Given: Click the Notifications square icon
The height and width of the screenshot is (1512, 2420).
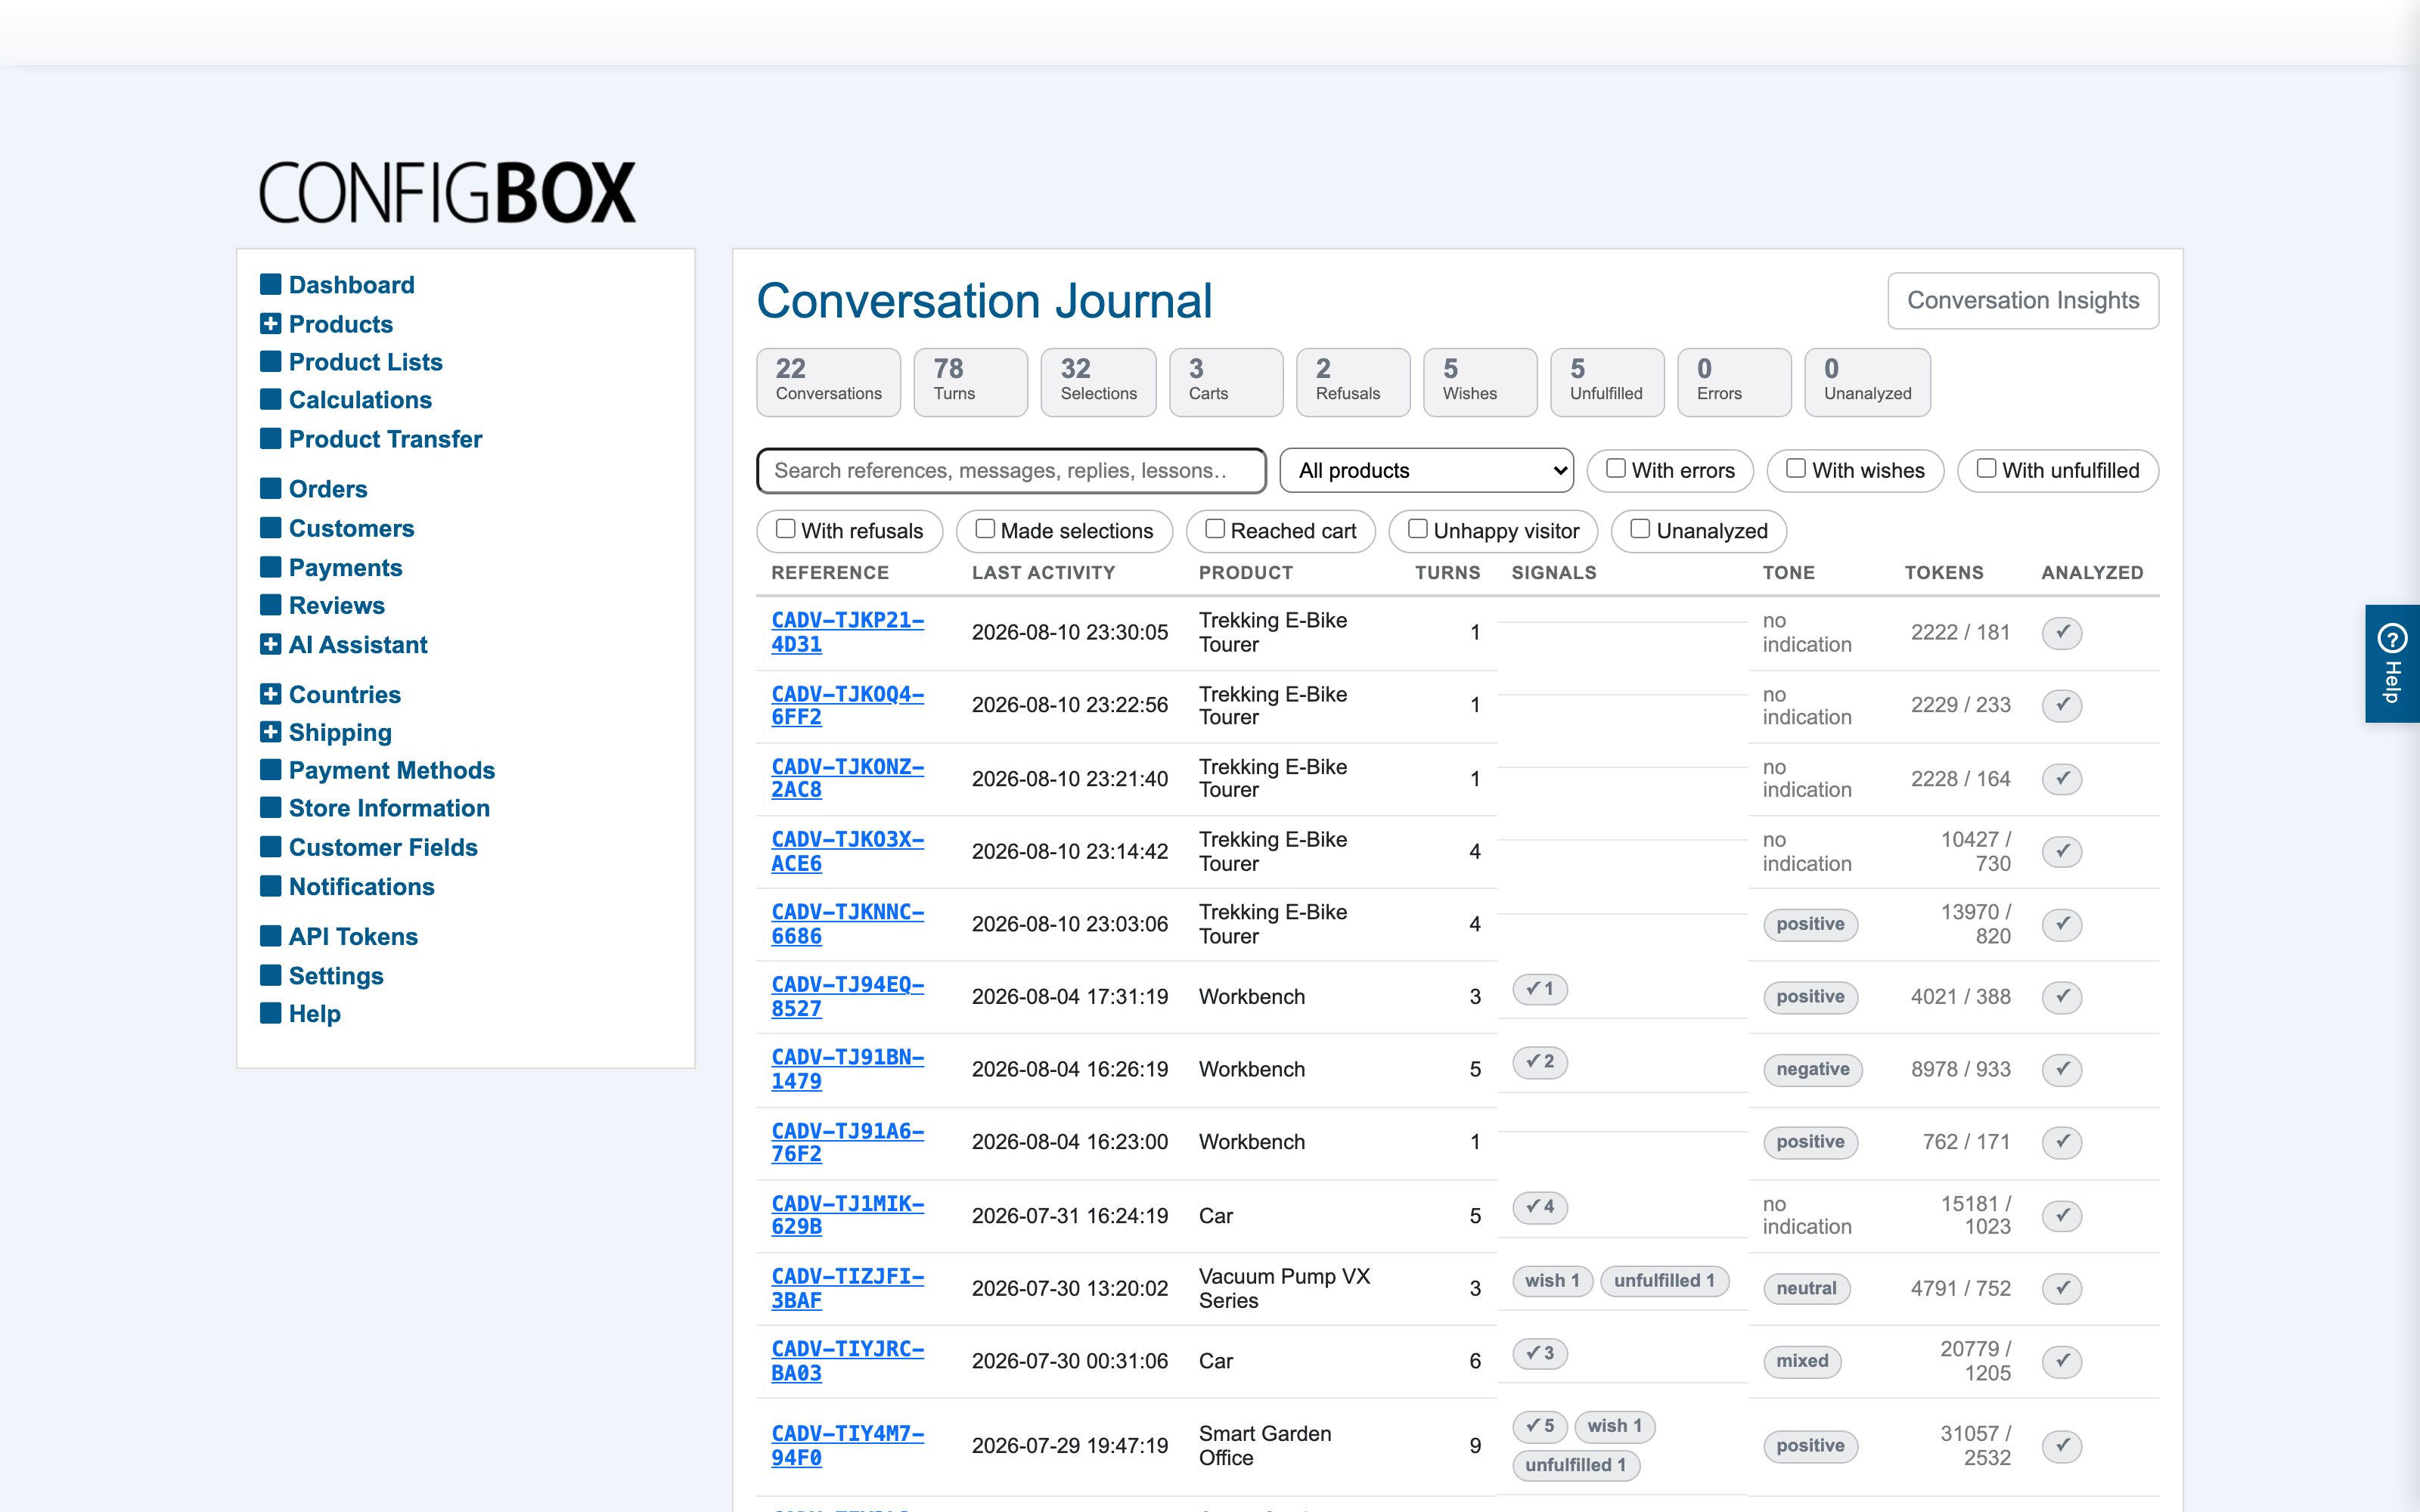Looking at the screenshot, I should [x=270, y=886].
